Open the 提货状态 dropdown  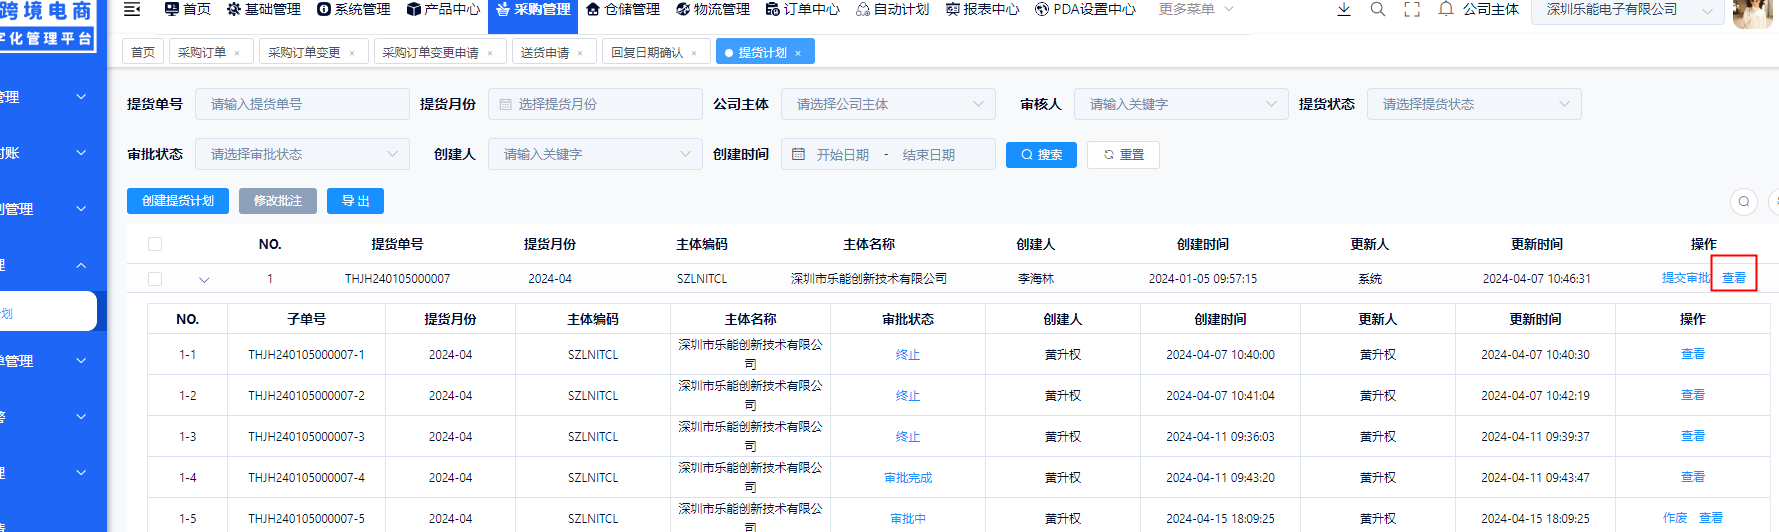pos(1474,104)
